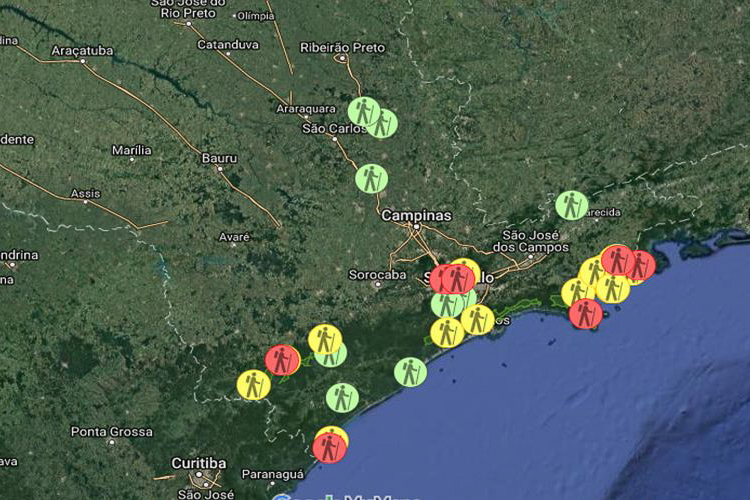Select the green hiker marker north of Campinas

click(x=371, y=179)
